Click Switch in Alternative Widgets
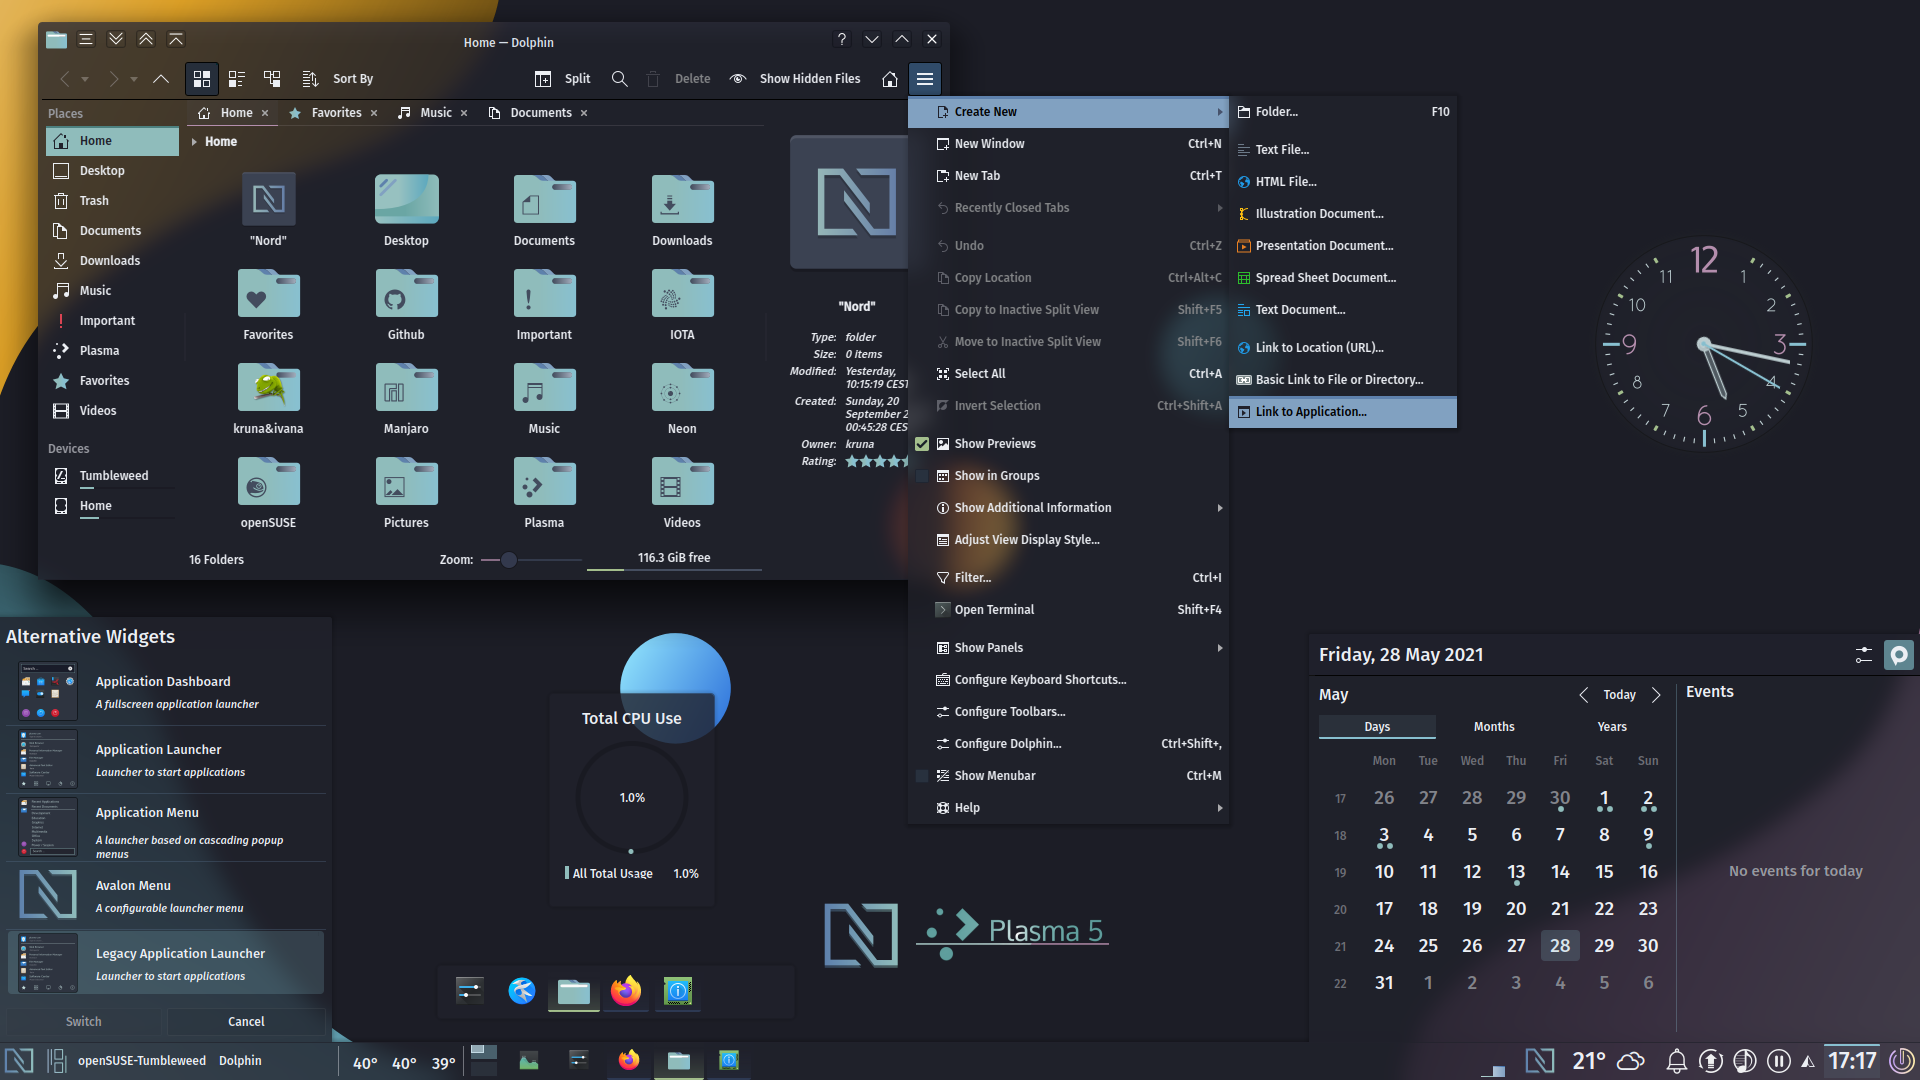The image size is (1920, 1080). tap(84, 1022)
